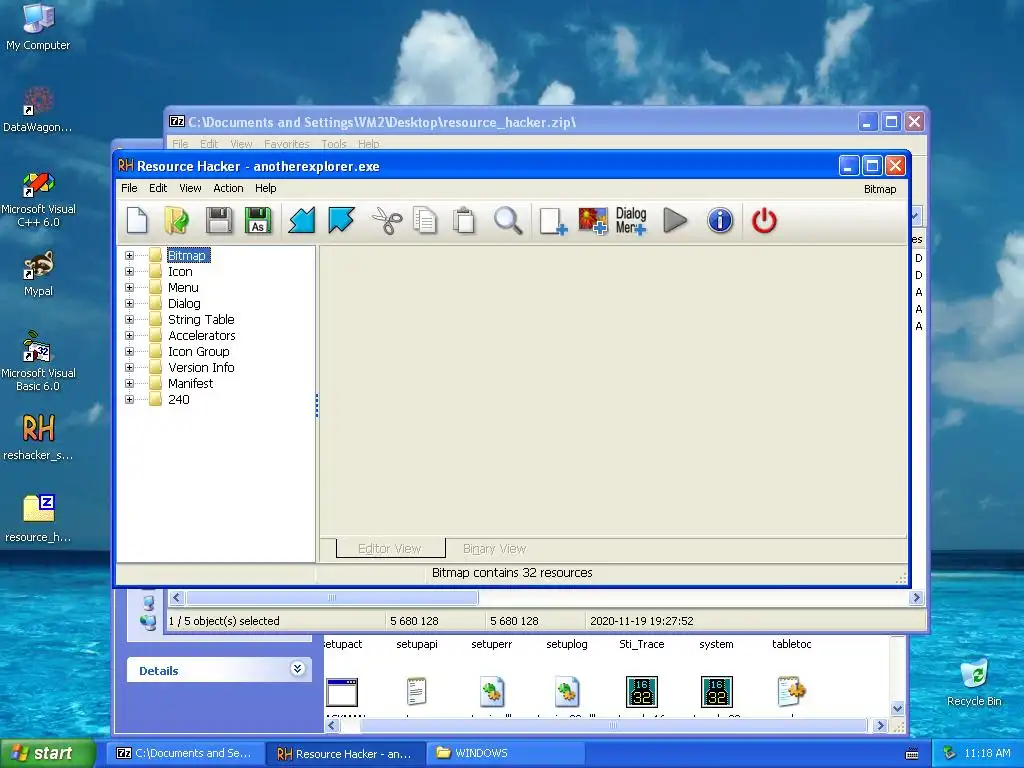The image size is (1024, 768).
Task: Open the File menu in Resource Hacker
Action: [129, 188]
